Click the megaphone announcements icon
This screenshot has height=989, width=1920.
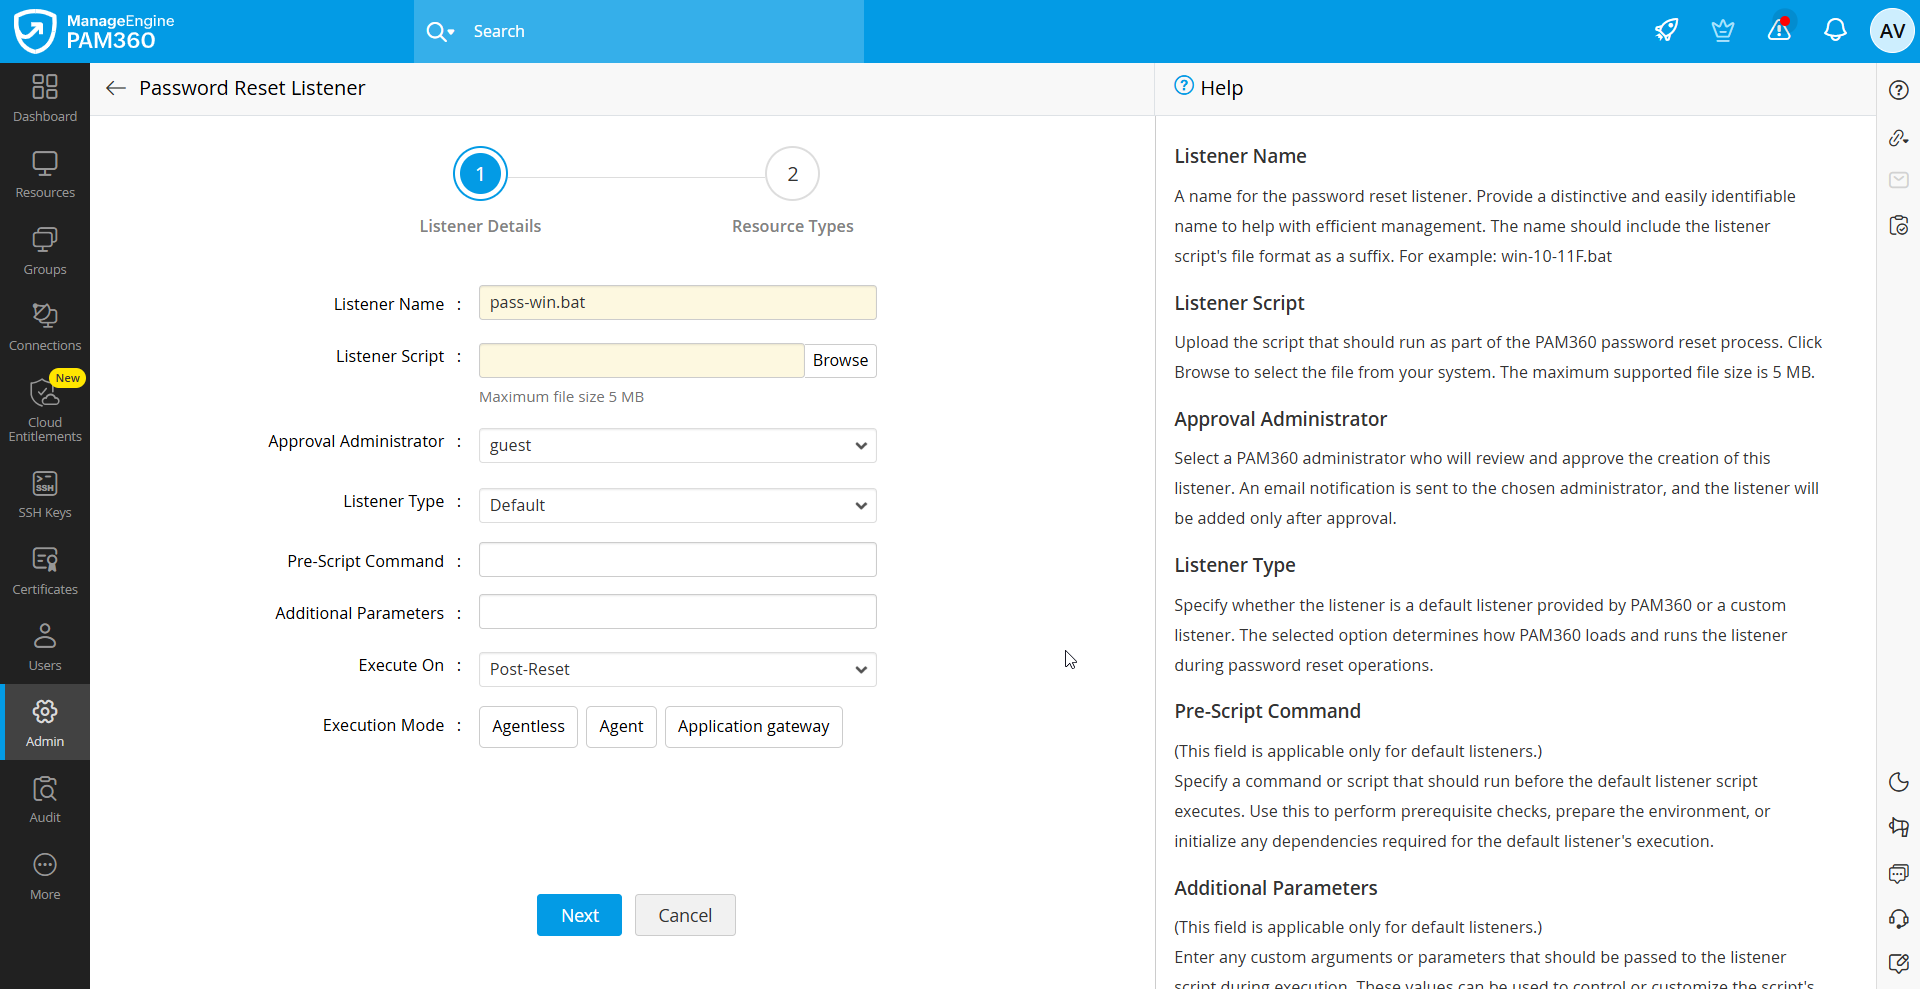coord(1899,827)
